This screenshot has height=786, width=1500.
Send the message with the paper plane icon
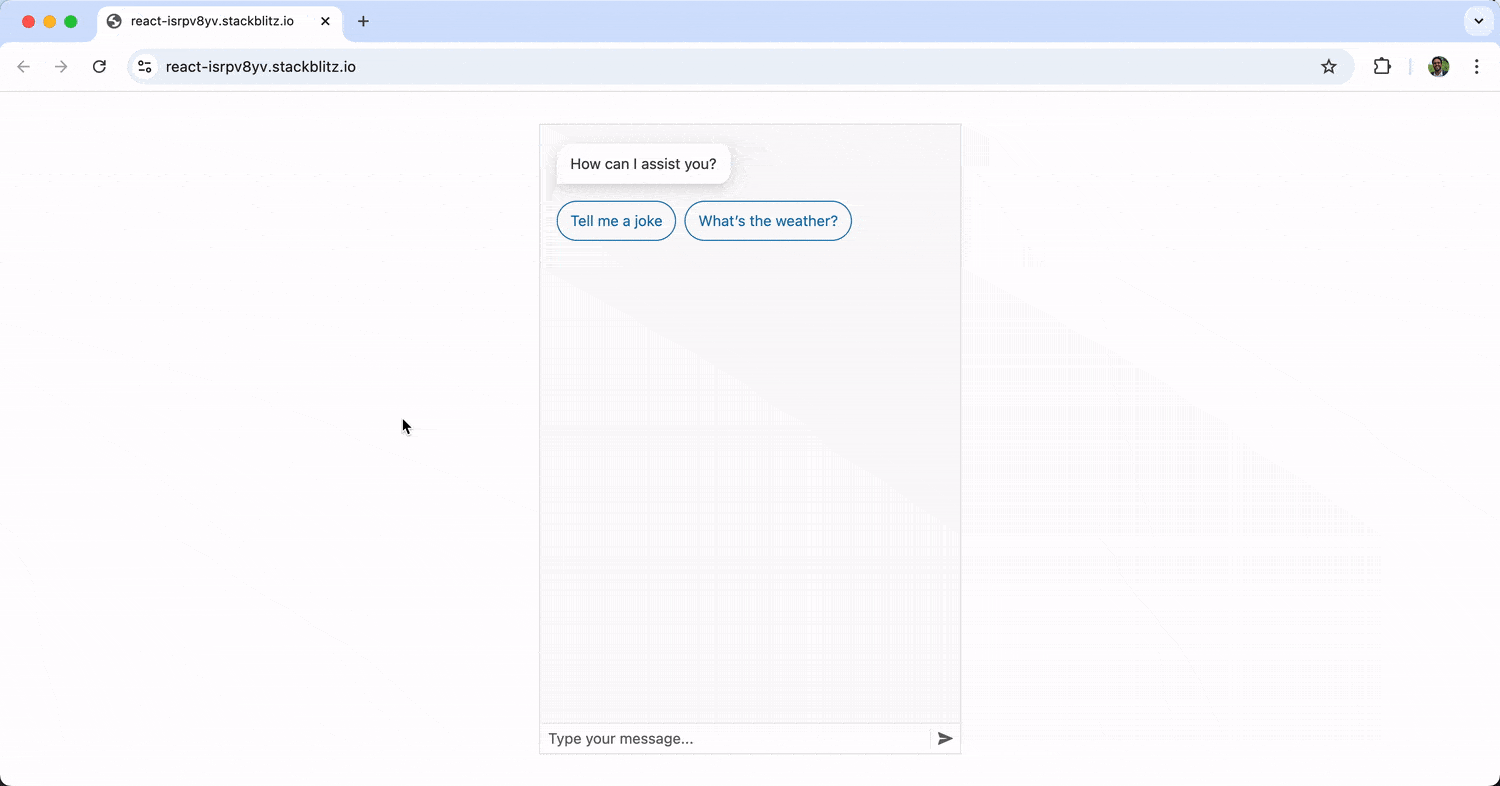pos(945,739)
